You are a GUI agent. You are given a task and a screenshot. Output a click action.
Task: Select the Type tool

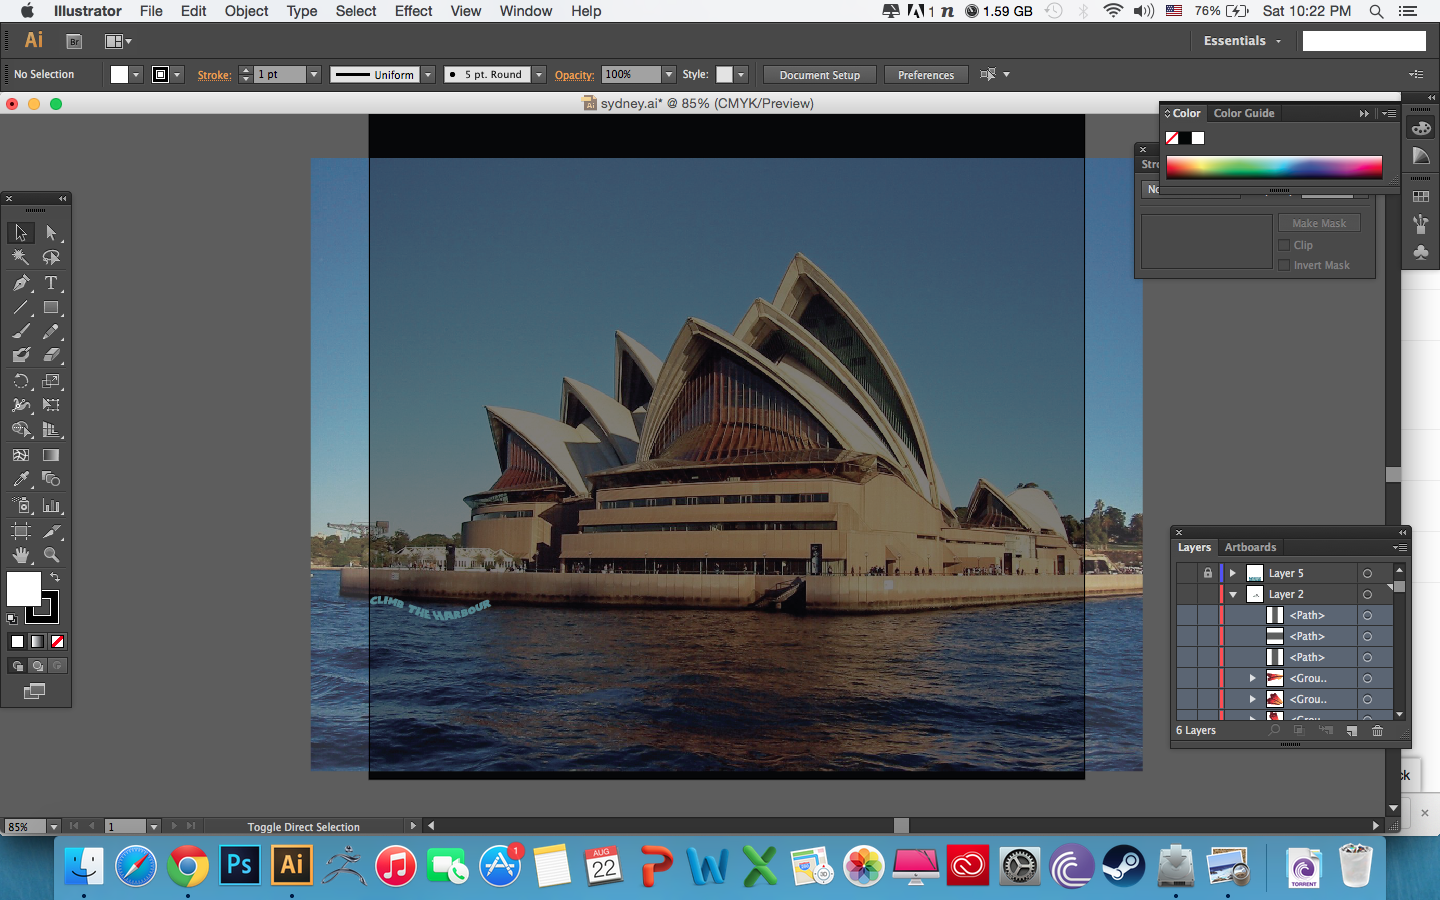(51, 283)
